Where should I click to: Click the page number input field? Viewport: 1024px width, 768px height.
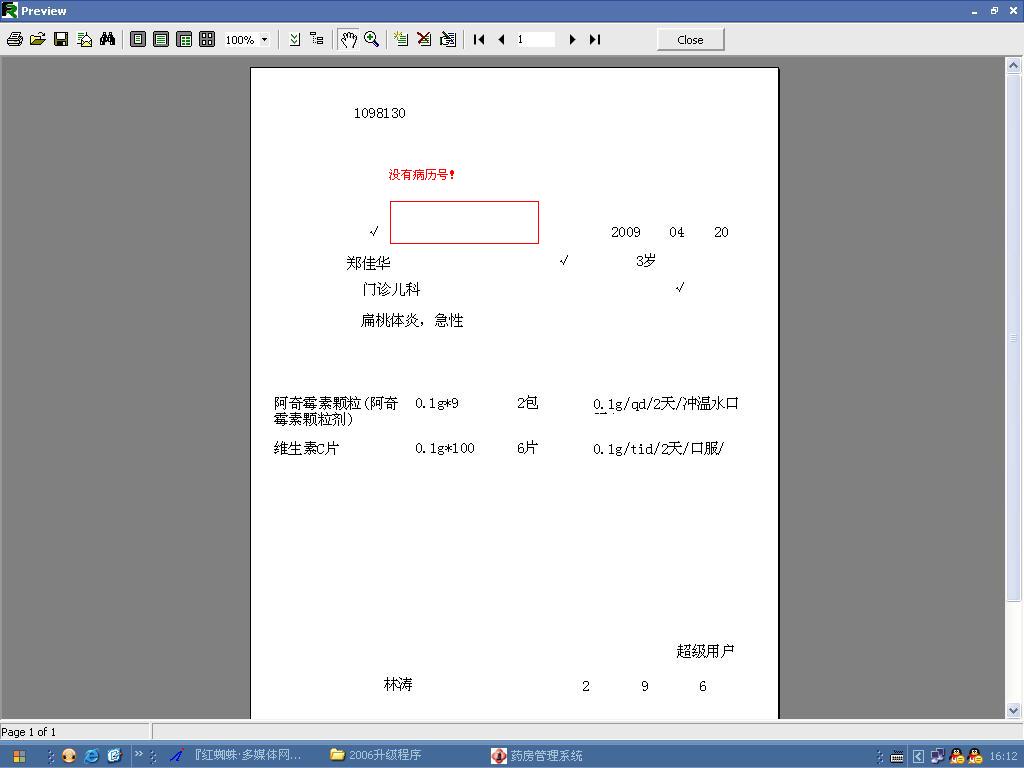(535, 39)
